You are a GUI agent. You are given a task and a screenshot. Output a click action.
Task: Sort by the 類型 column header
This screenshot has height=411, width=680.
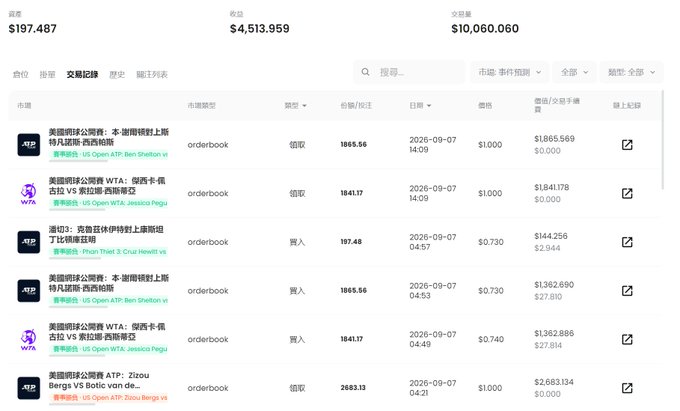pos(295,105)
